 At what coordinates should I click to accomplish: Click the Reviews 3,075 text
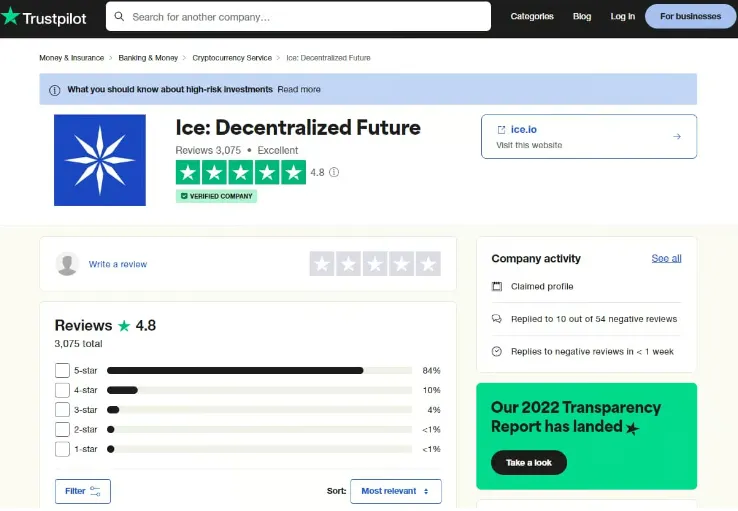coord(208,151)
